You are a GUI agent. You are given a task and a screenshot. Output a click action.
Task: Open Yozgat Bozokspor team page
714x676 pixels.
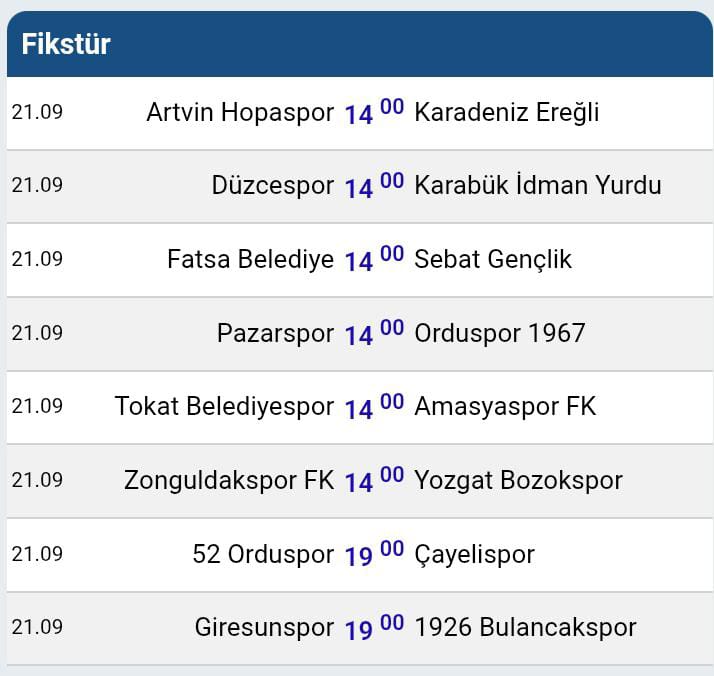(x=518, y=480)
